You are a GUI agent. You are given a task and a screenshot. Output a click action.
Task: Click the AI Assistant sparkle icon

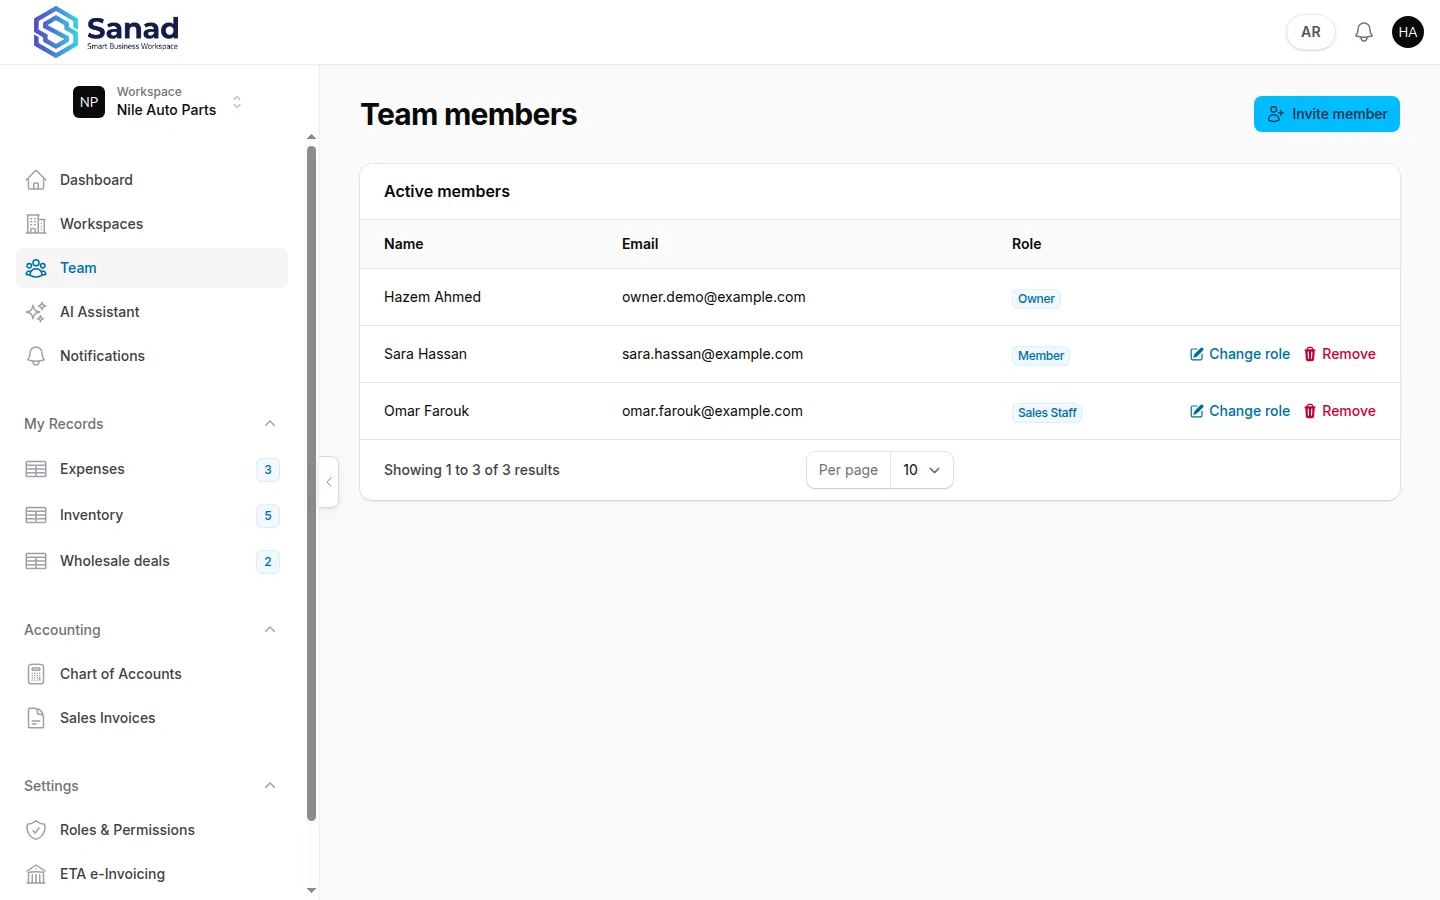tap(36, 312)
